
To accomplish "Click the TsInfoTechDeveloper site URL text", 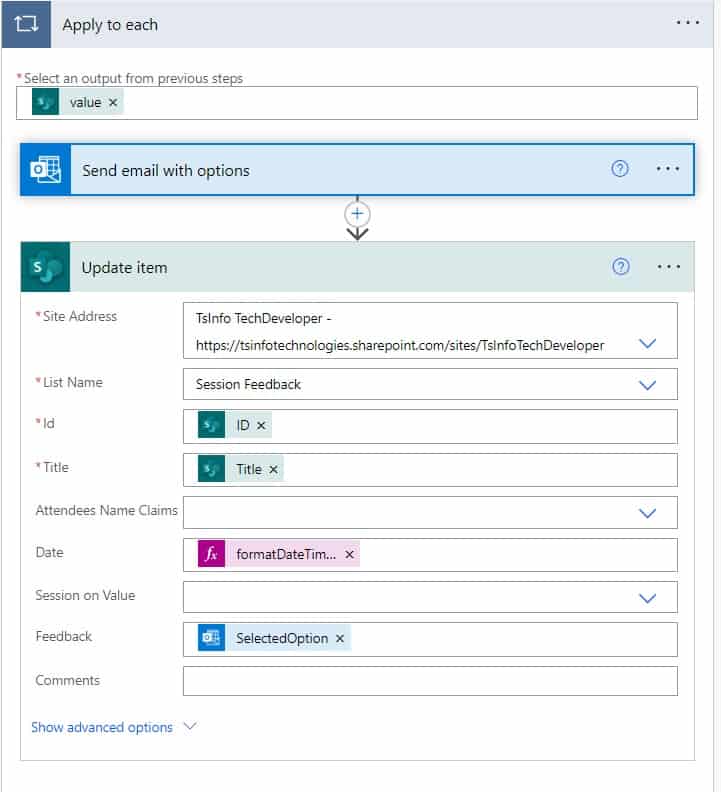I will pyautogui.click(x=400, y=345).
